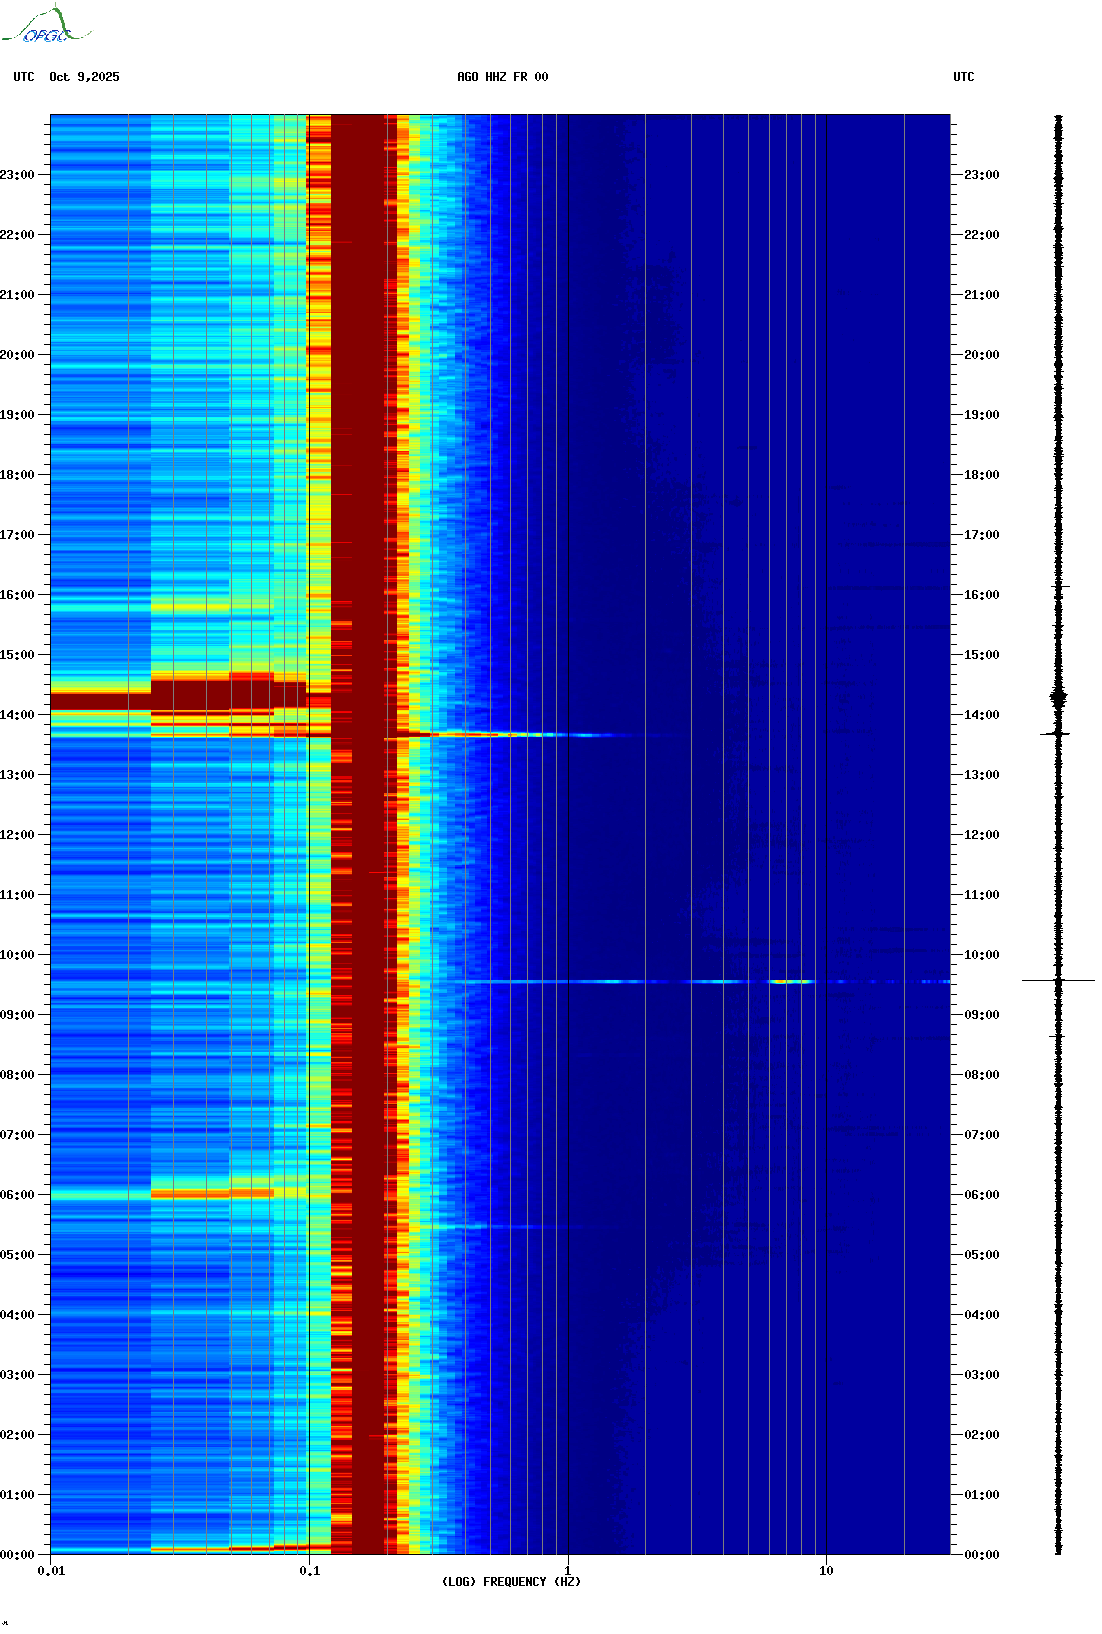The height and width of the screenshot is (1634, 1102).
Task: Select the 10:00 label on right axis
Action: (x=981, y=955)
